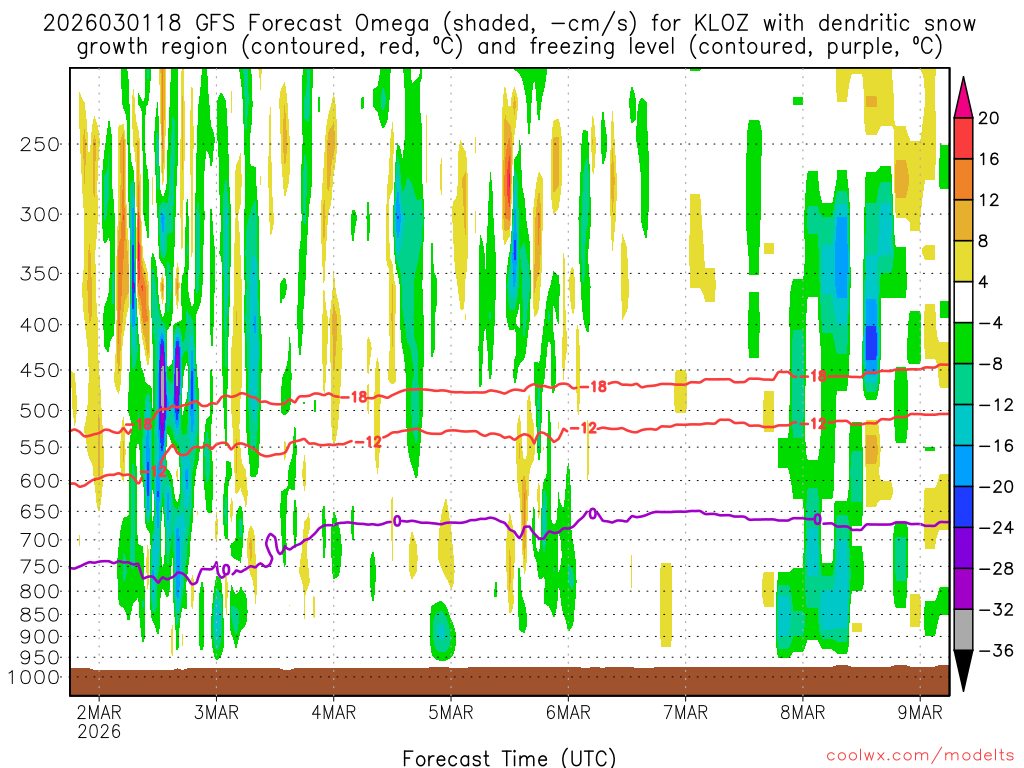Click the purple 0 freezing label near 6MAR
Viewport: 1024px width, 768px height.
pyautogui.click(x=592, y=514)
